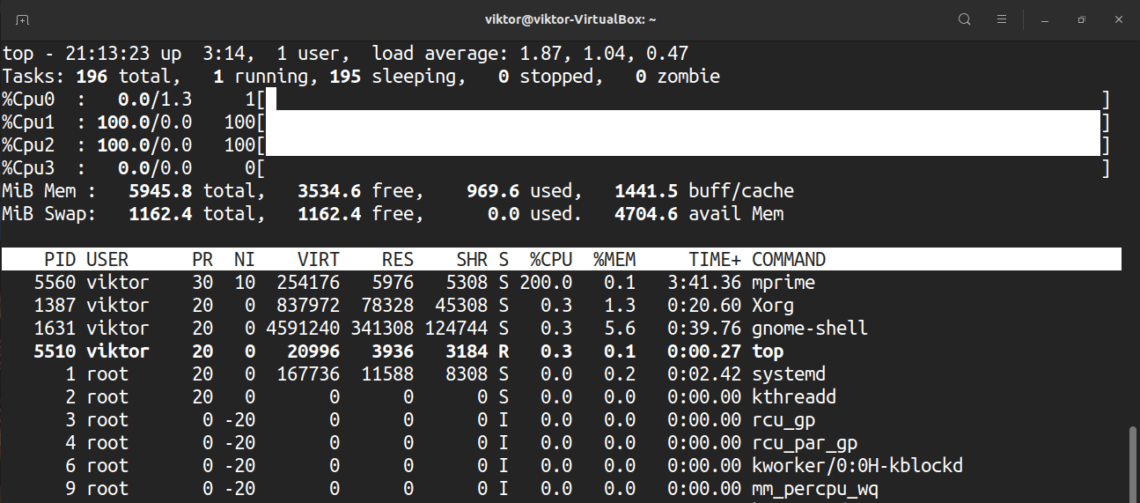
Task: Click the 3:41.36 time value
Action: (705, 282)
